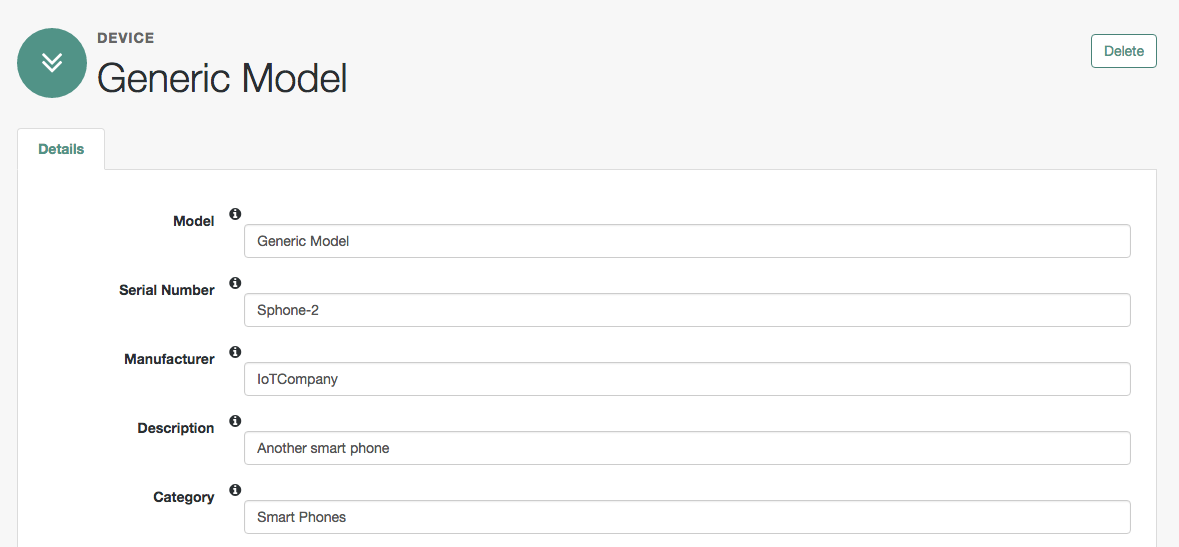Image resolution: width=1179 pixels, height=547 pixels.
Task: Select the Serial Number label text
Action: pyautogui.click(x=166, y=290)
